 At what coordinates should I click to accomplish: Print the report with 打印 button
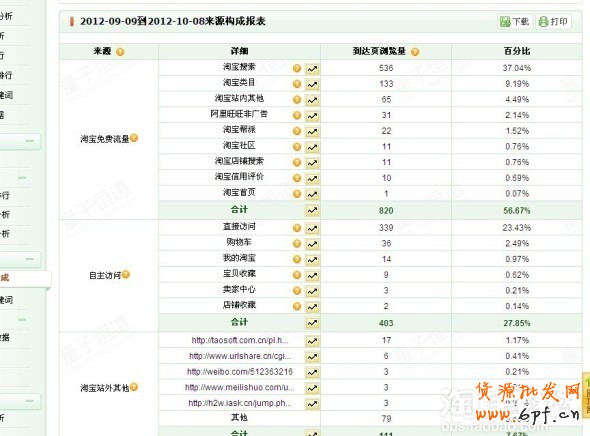553,21
